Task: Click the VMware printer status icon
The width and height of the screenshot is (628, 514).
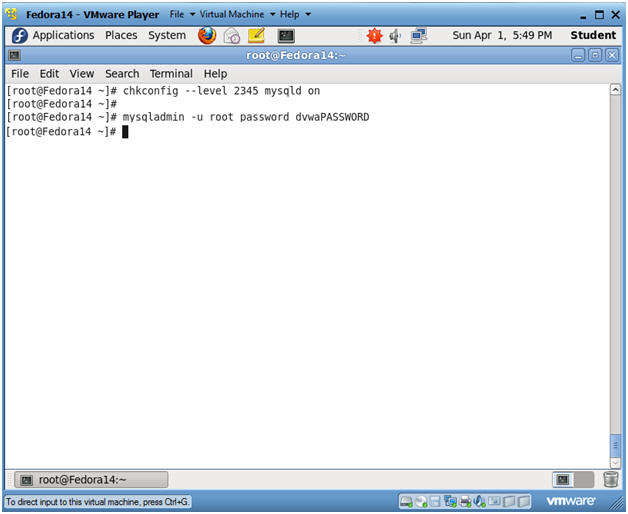Action: tap(465, 502)
